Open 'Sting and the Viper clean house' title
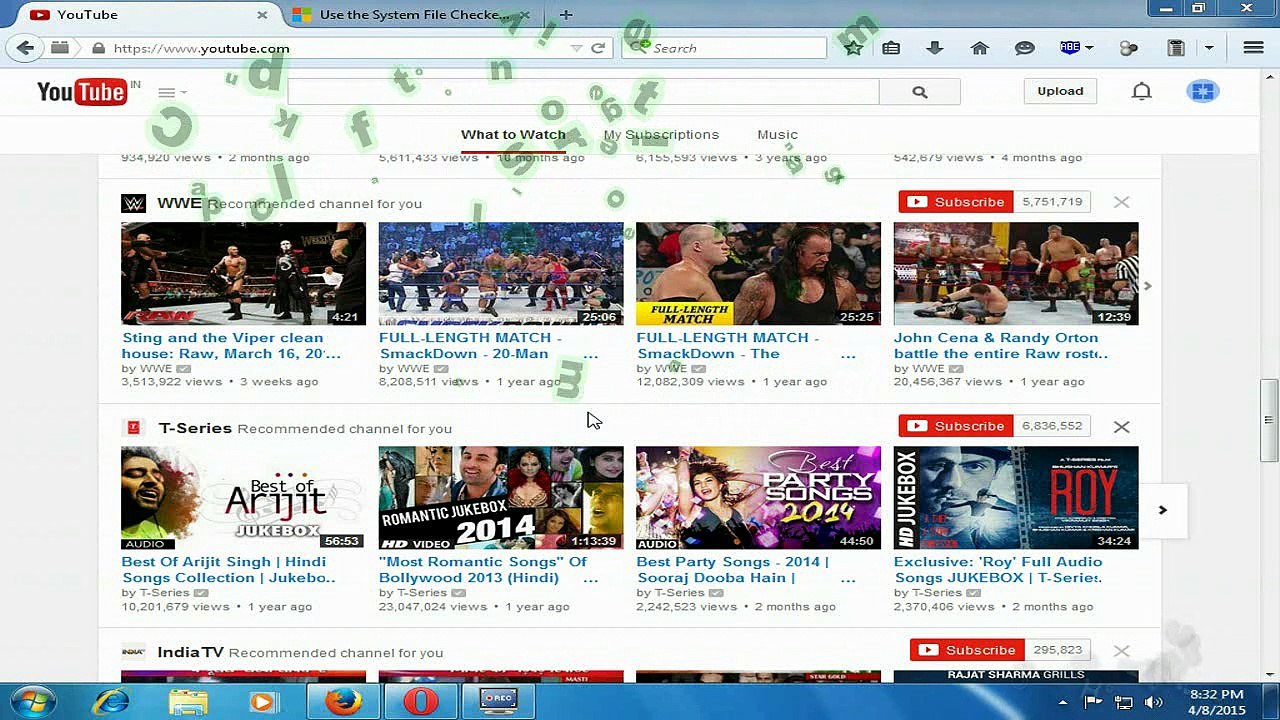Screen dimensions: 1280x720 pos(231,346)
